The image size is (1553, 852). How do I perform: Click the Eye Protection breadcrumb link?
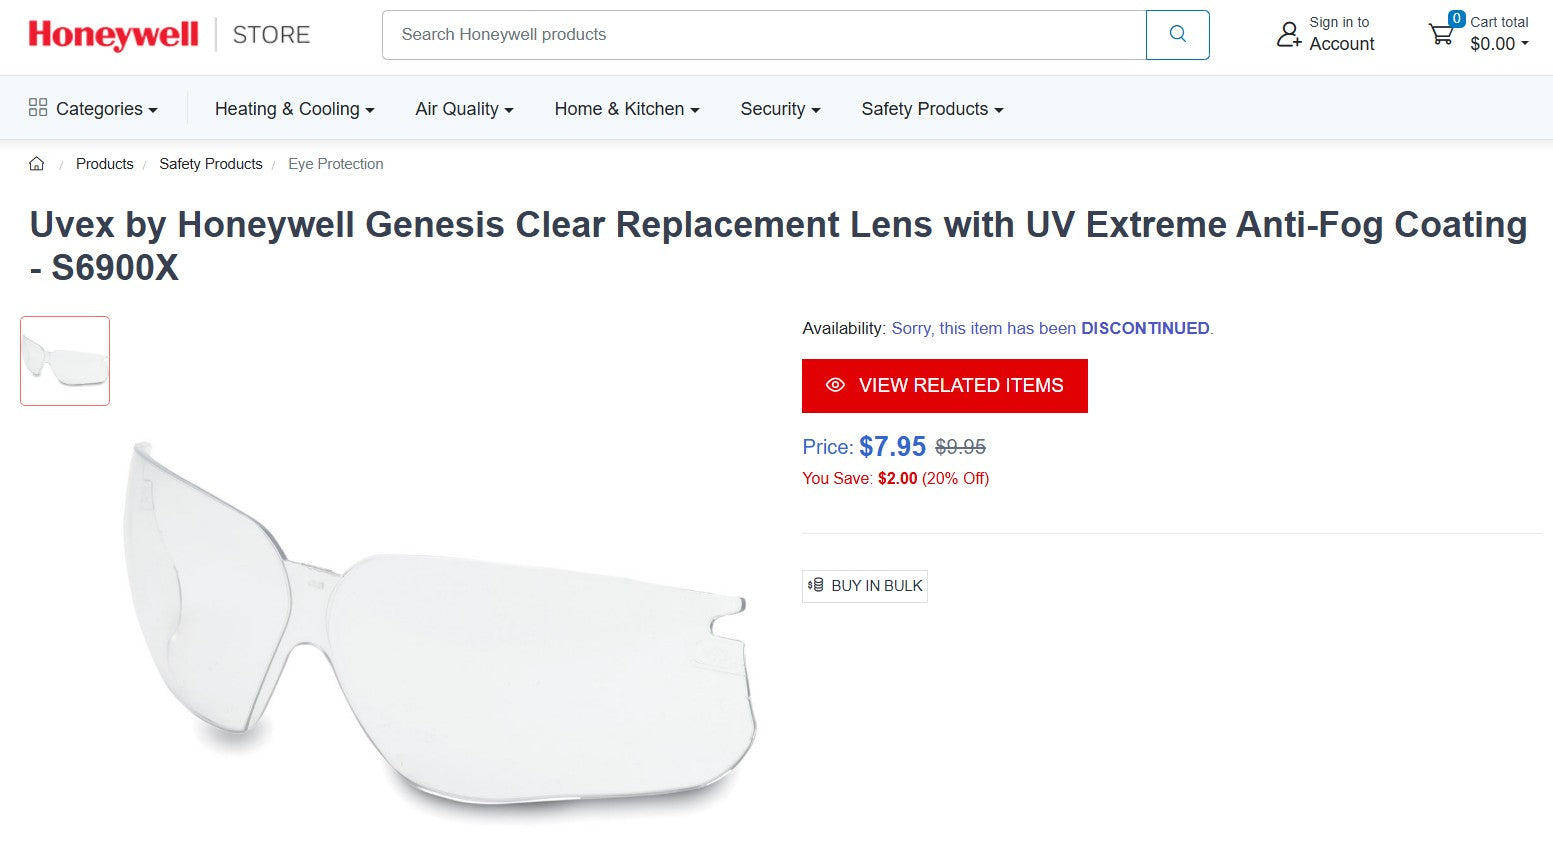click(x=335, y=163)
